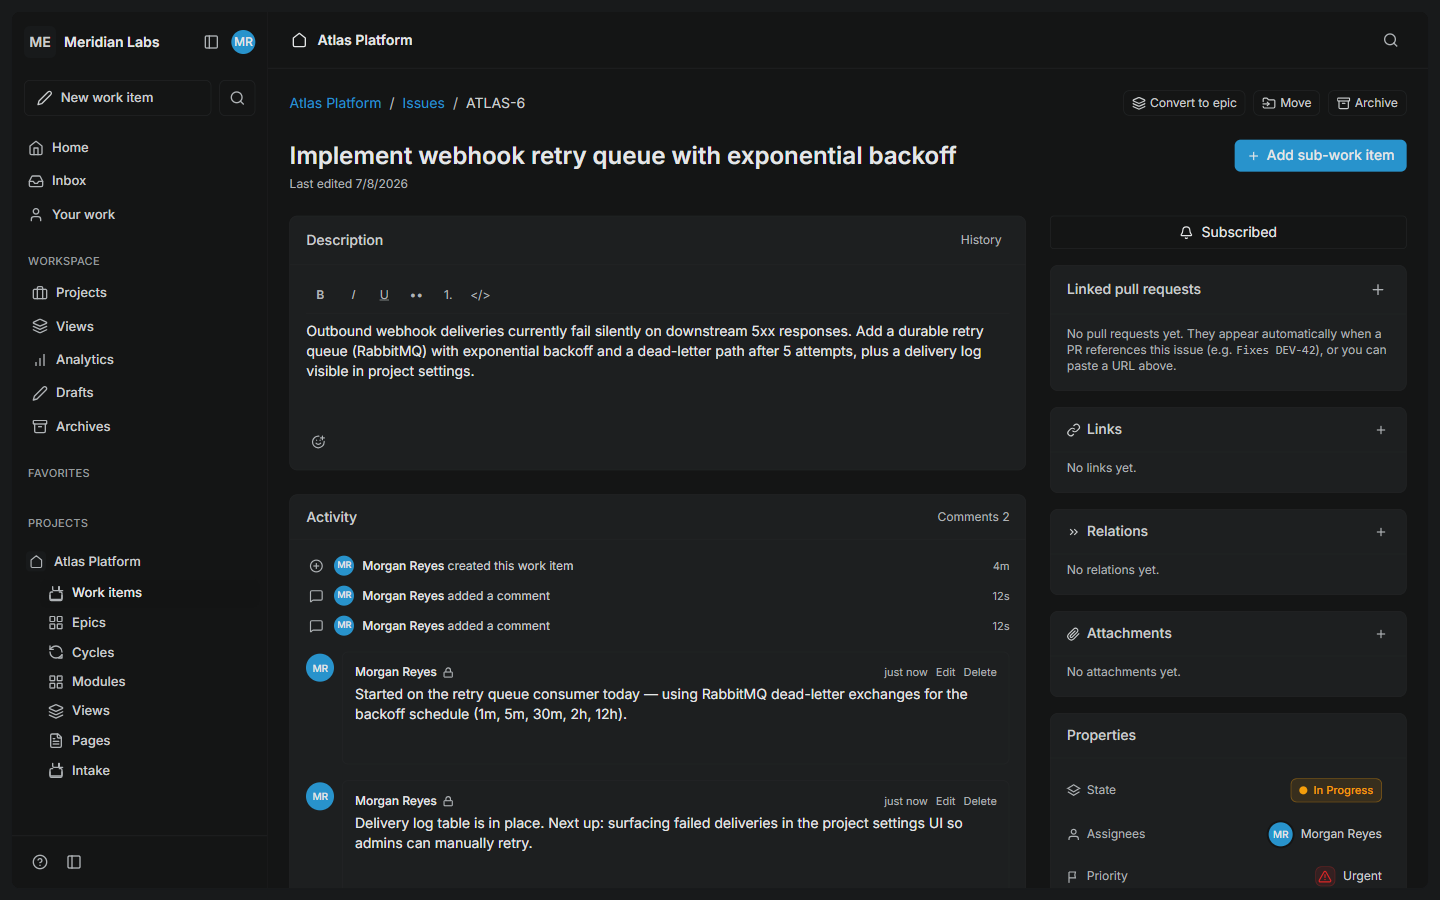
Task: Click the Move button
Action: 1287,103
